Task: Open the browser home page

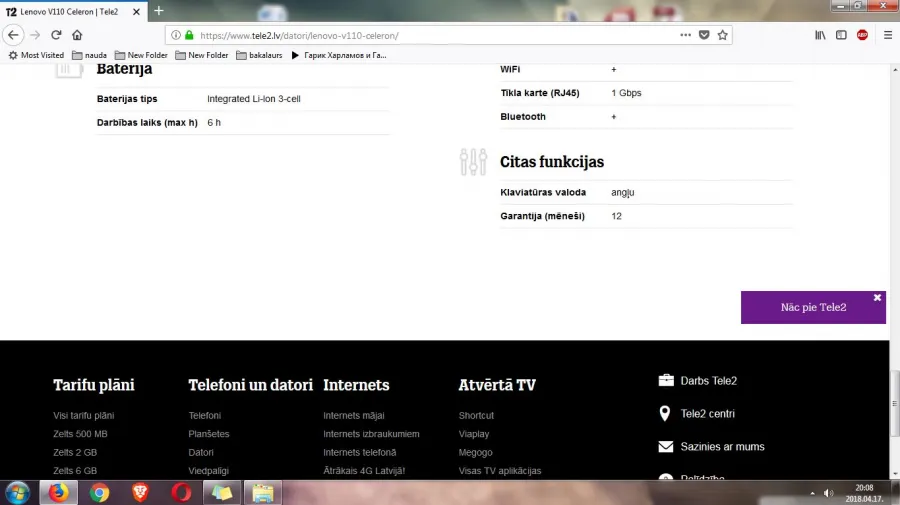Action: coord(77,35)
